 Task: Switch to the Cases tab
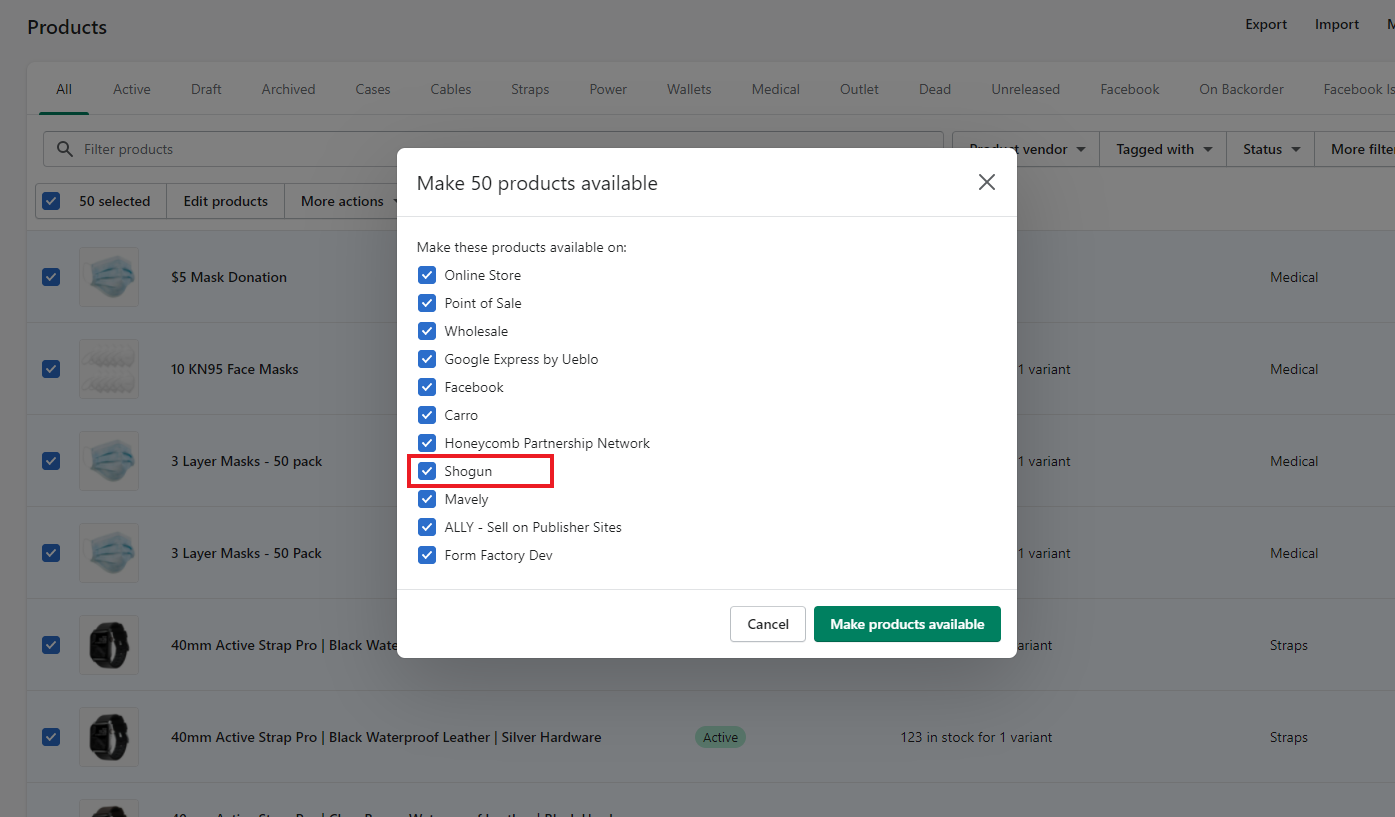(373, 89)
